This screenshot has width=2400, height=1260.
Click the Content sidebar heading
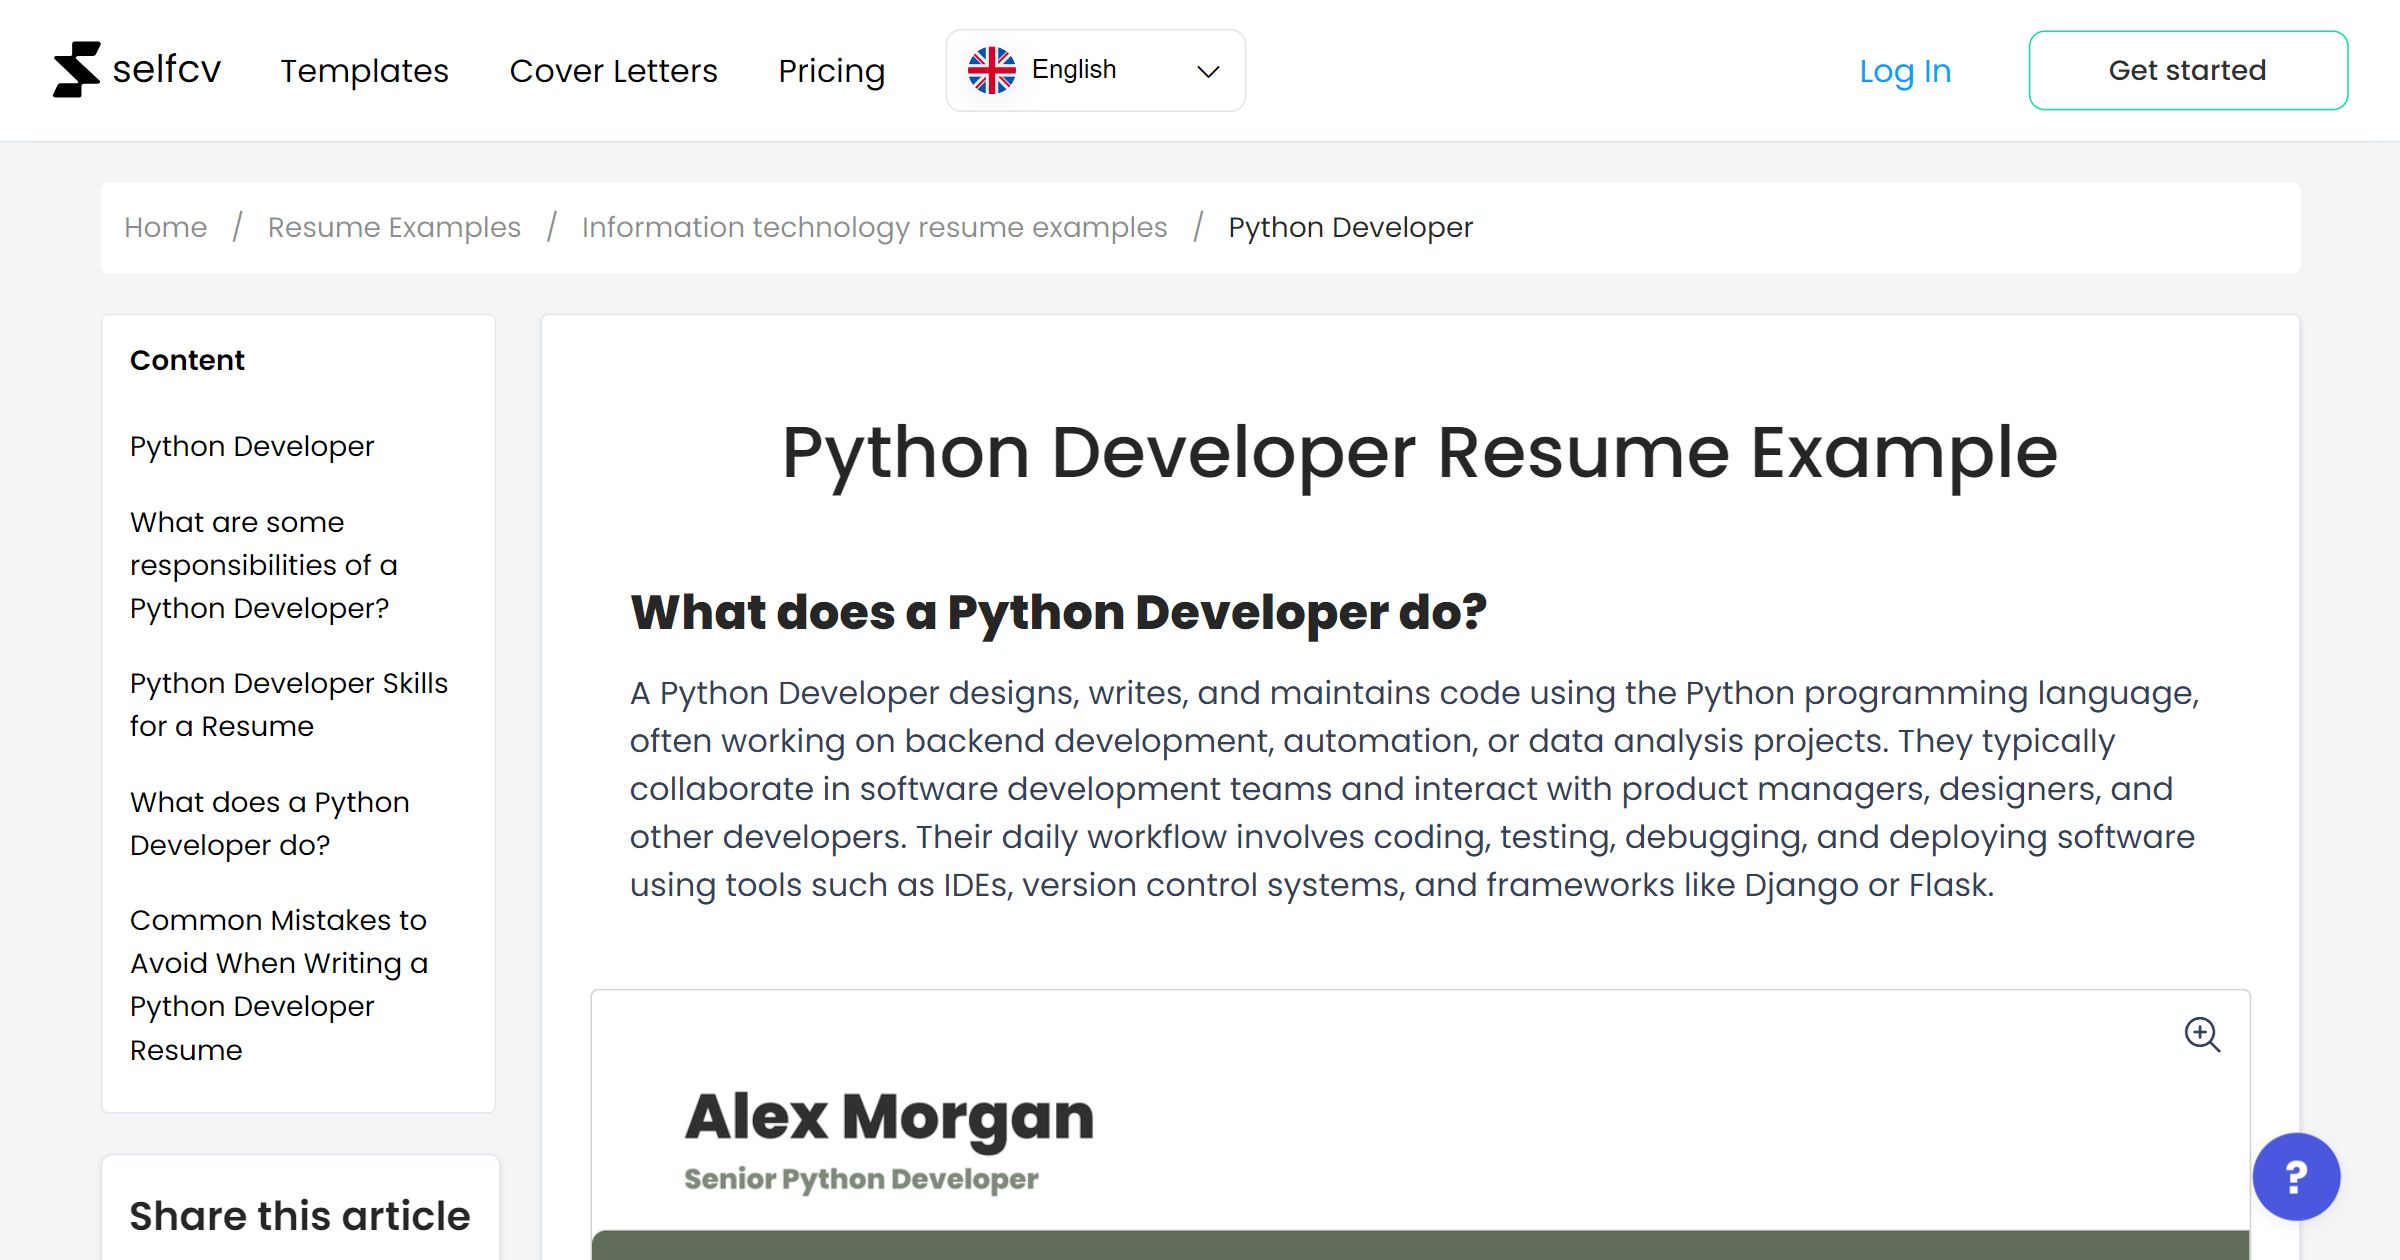[x=187, y=360]
